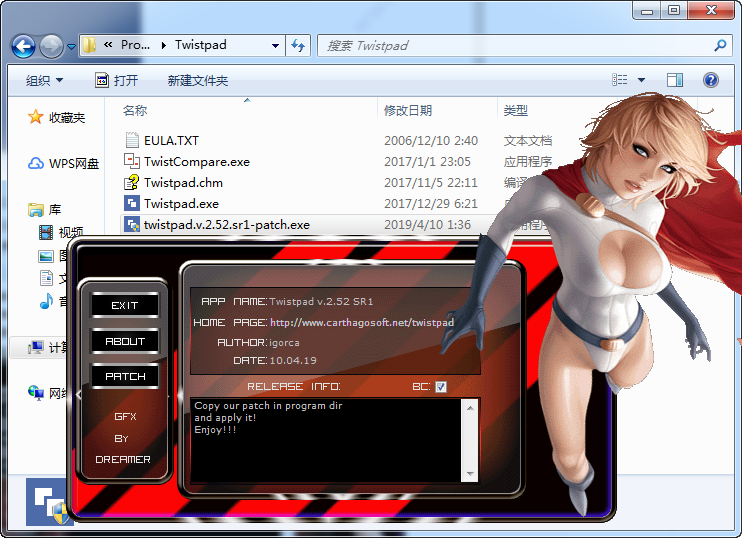Select the Twistpad.chm help file
The height and width of the screenshot is (538, 742).
click(x=184, y=183)
